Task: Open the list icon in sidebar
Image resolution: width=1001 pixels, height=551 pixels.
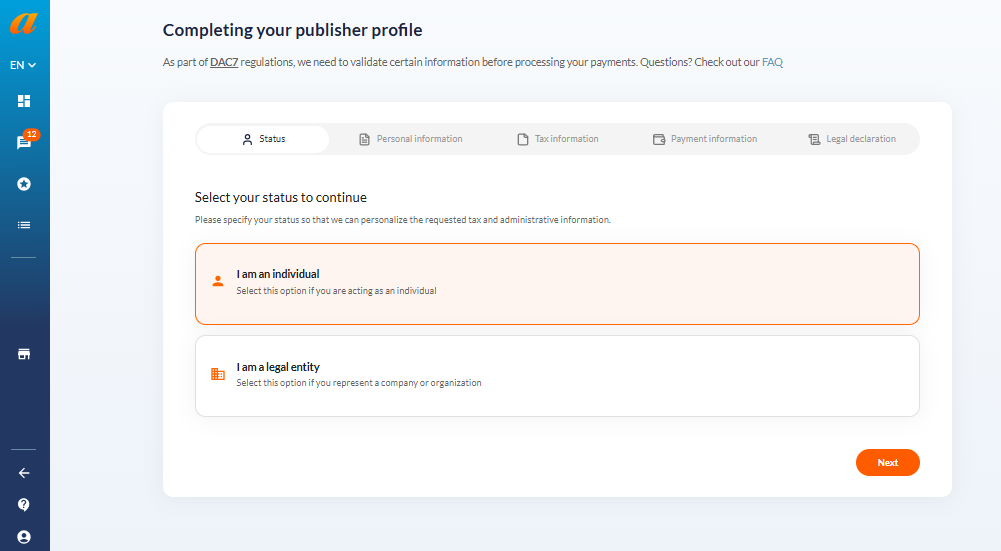Action: coord(24,225)
